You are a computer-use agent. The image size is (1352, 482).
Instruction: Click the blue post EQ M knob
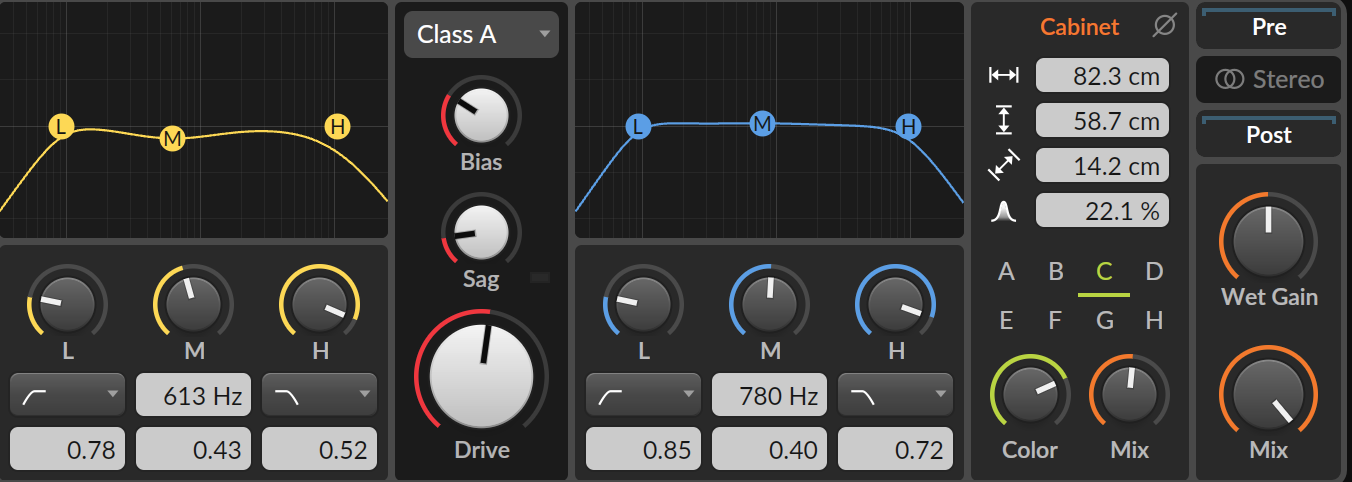coord(769,304)
